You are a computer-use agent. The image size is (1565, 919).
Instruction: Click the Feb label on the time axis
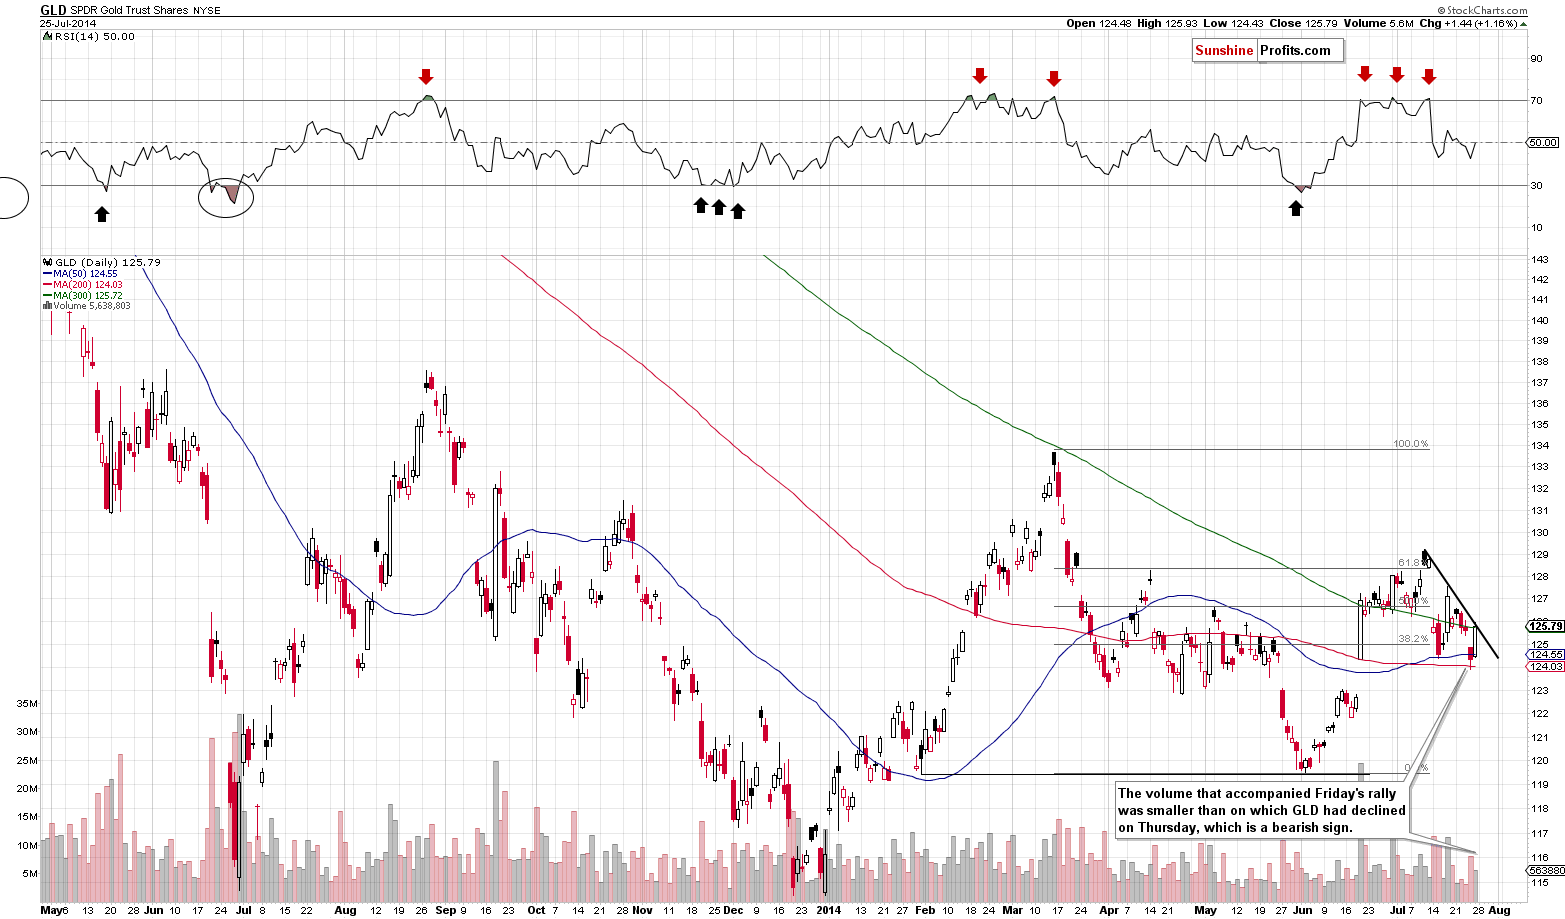coord(925,910)
